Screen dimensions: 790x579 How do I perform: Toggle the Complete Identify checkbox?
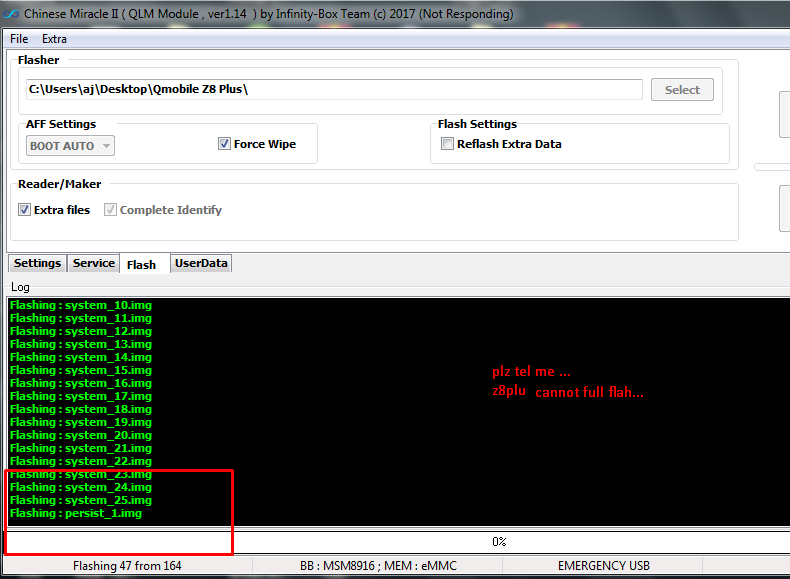point(110,210)
